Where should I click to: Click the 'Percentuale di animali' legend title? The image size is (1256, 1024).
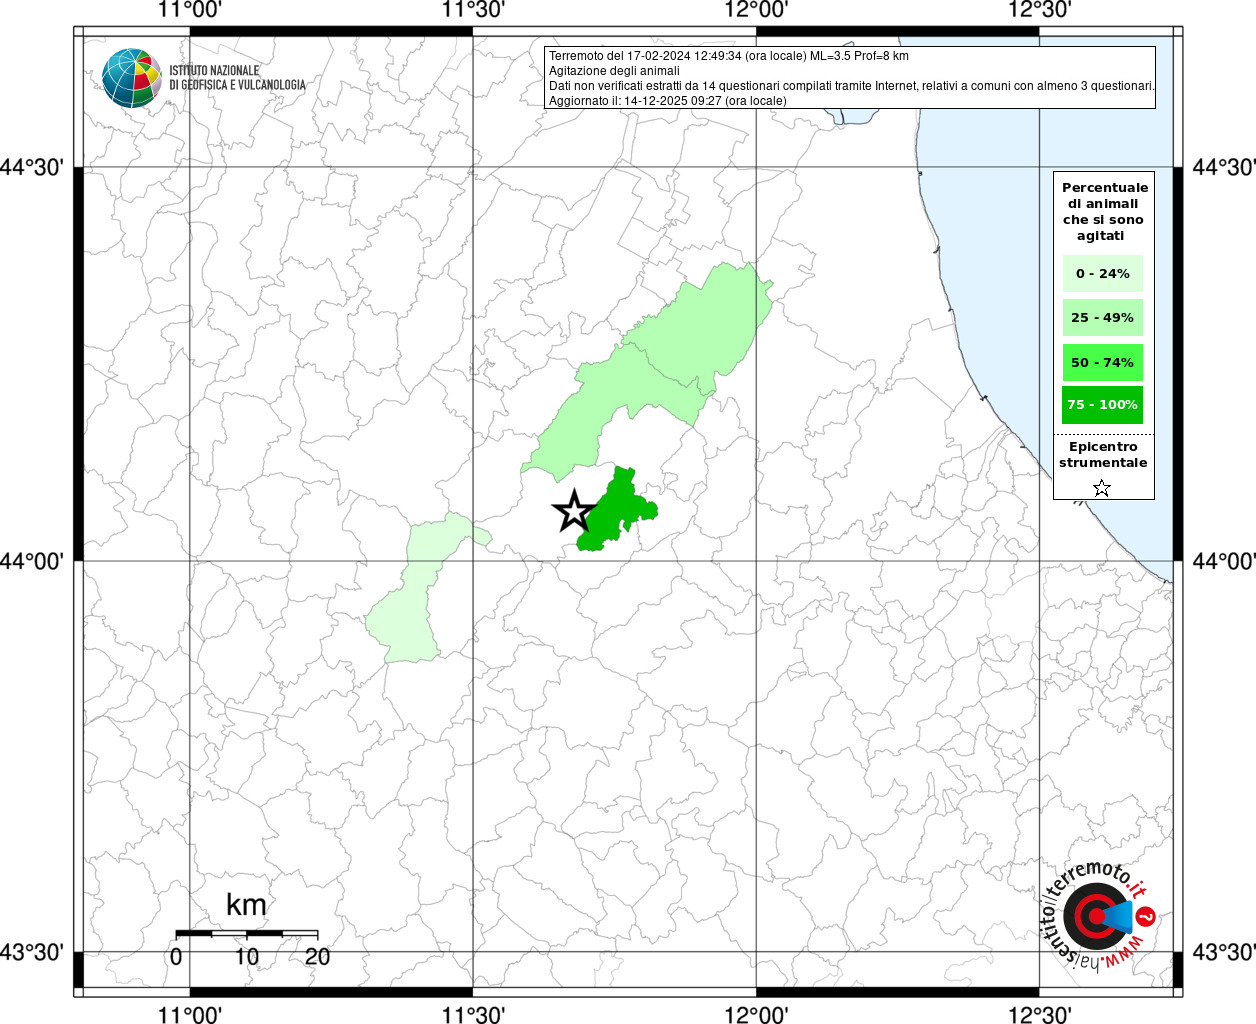pyautogui.click(x=1104, y=211)
